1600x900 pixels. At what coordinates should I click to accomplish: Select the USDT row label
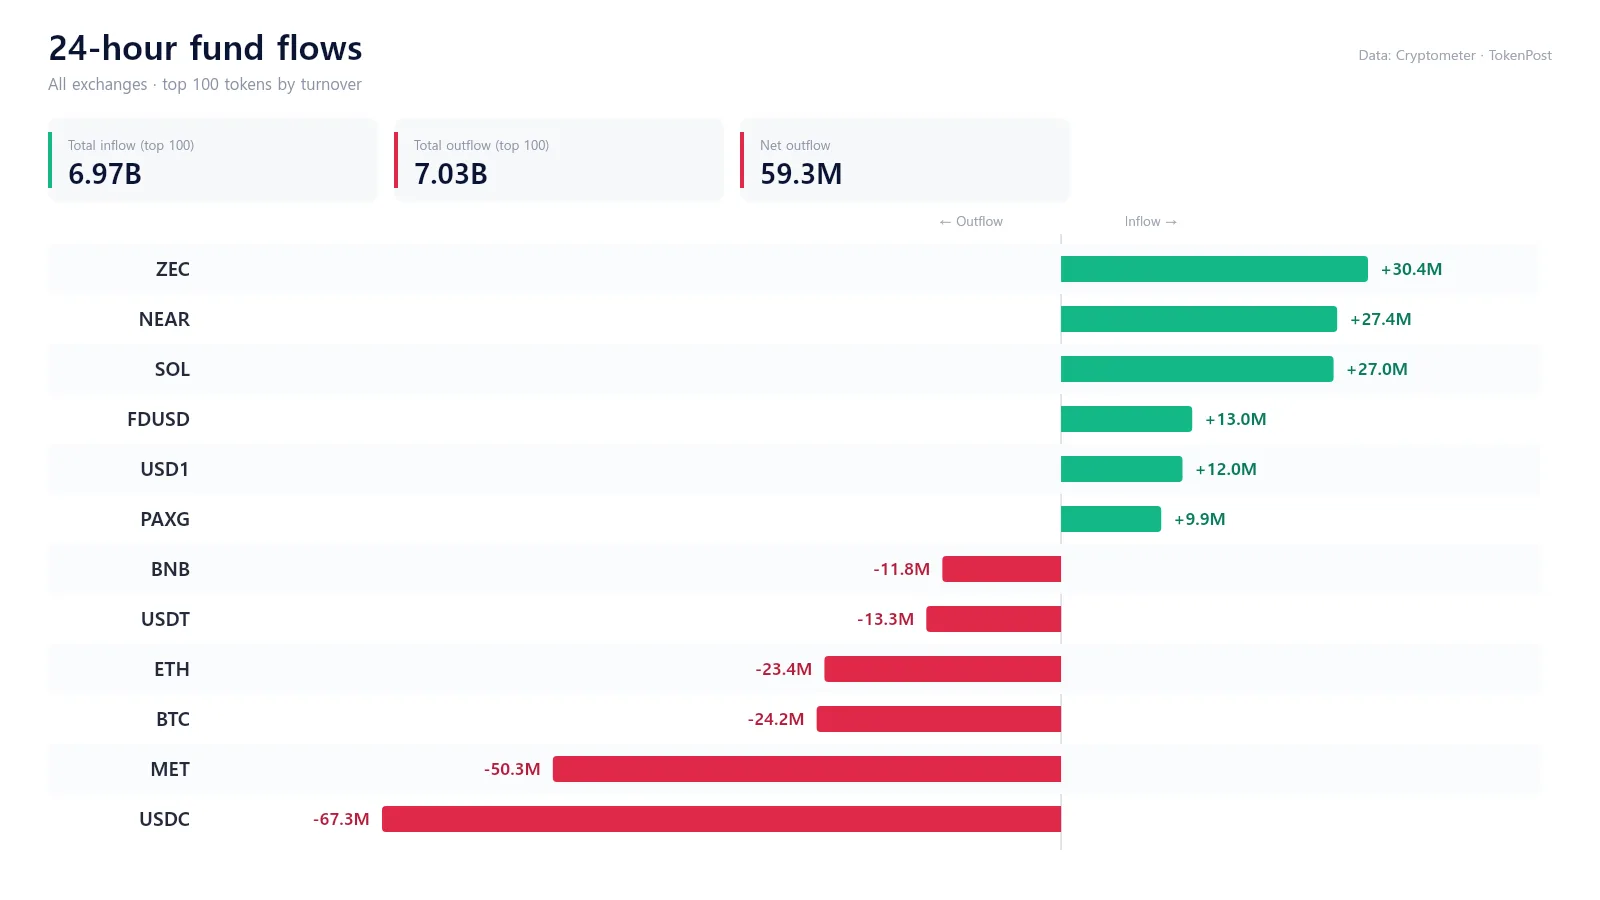(x=165, y=619)
